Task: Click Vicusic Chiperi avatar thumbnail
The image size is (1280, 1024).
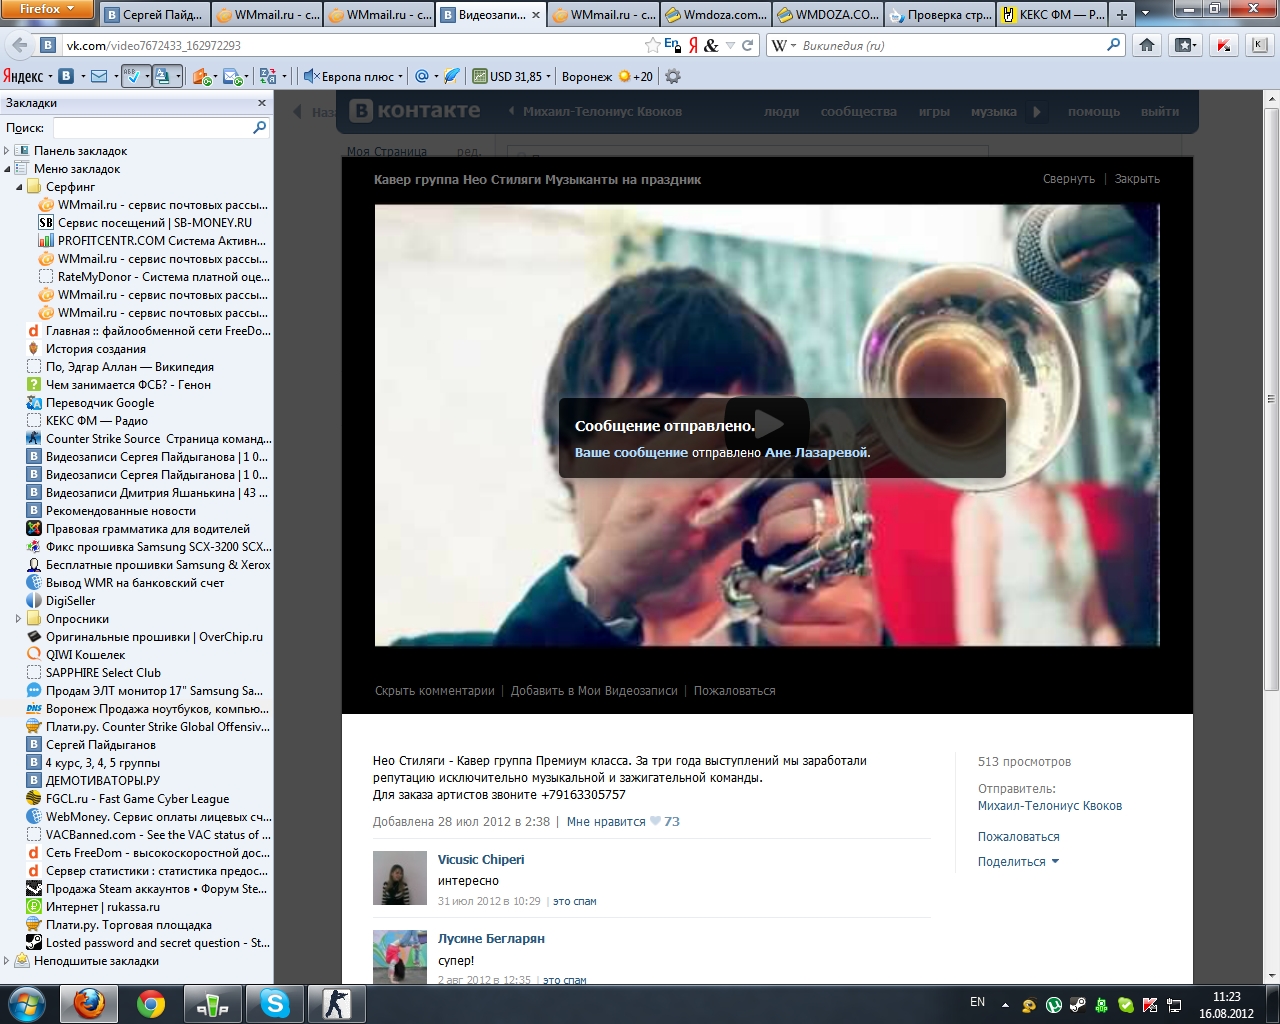Action: click(x=400, y=879)
